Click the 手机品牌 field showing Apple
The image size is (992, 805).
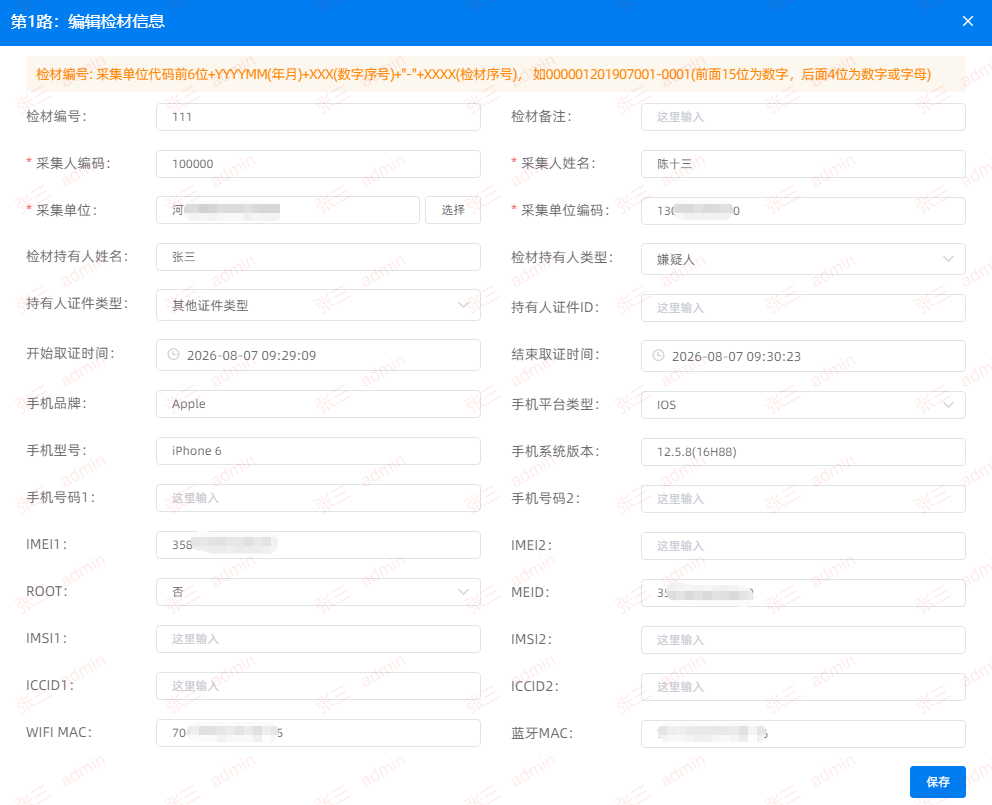[x=318, y=404]
